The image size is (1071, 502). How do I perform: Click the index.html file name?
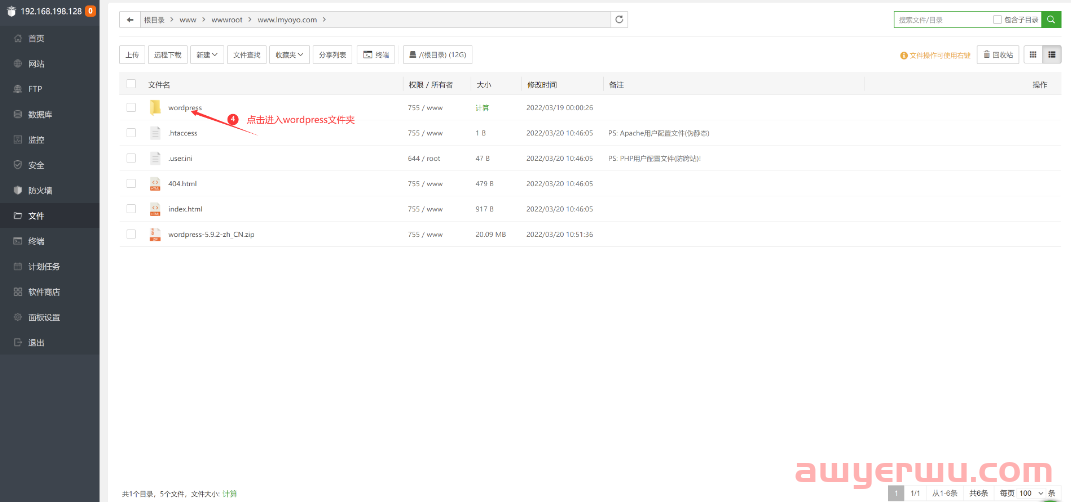pyautogui.click(x=185, y=208)
